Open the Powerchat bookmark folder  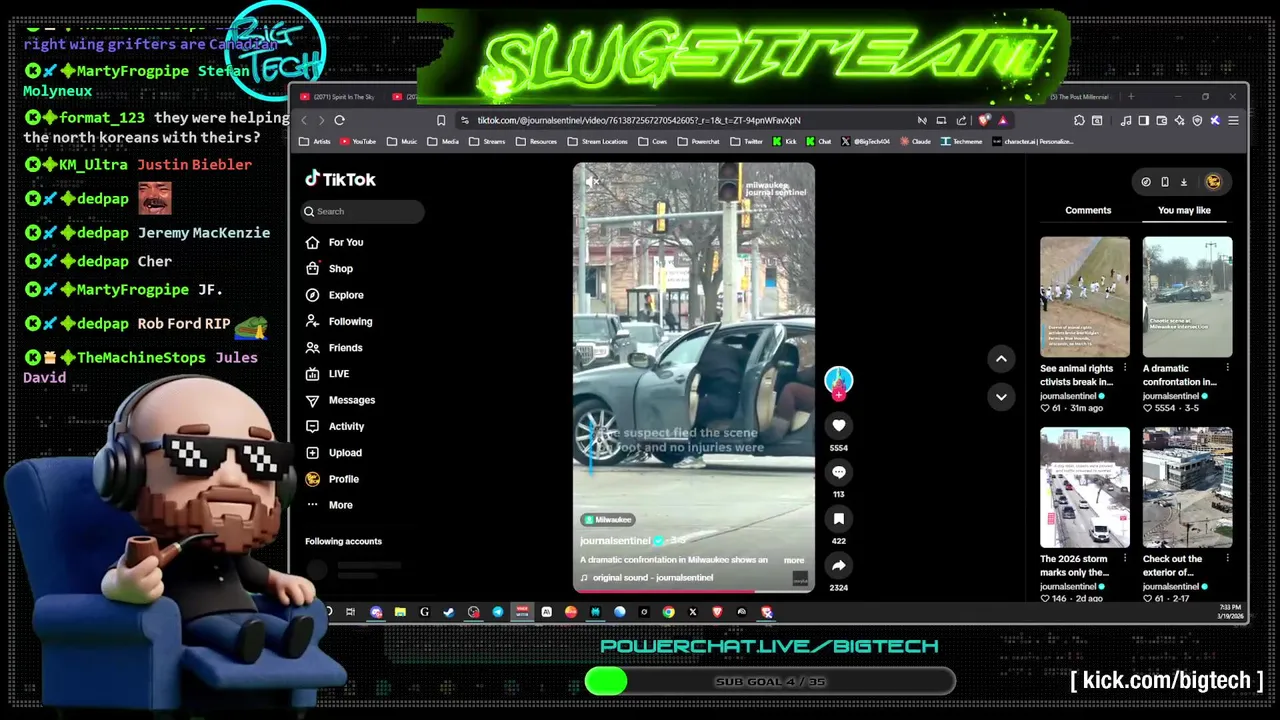(x=698, y=142)
